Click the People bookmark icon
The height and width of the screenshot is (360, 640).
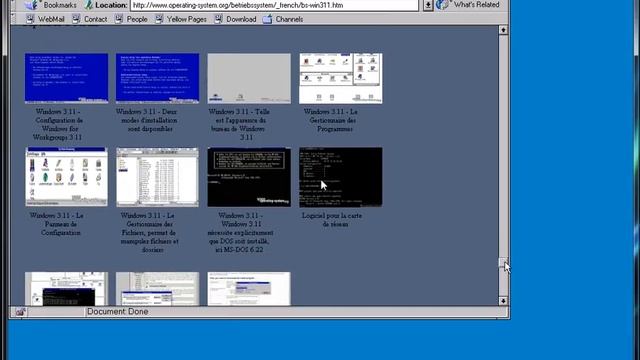point(119,19)
